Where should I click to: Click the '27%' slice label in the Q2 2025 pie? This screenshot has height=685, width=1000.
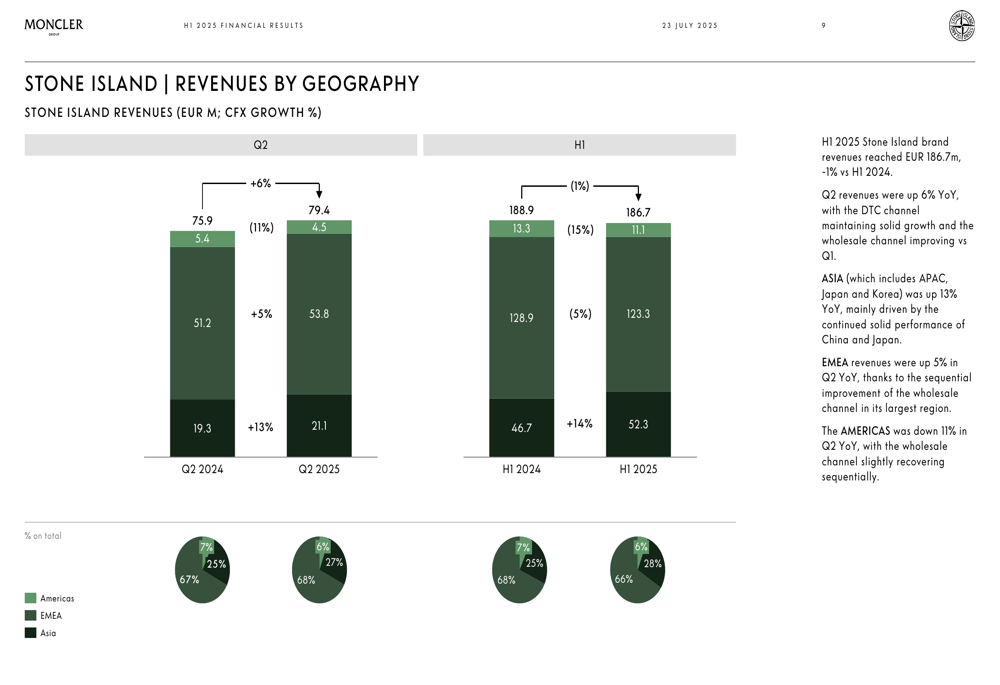click(334, 562)
